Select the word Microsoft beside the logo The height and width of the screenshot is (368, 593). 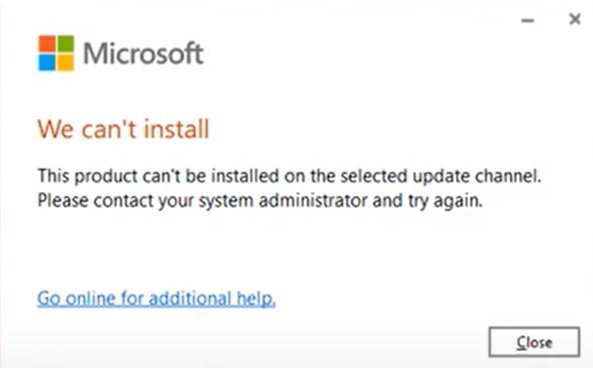[x=143, y=53]
